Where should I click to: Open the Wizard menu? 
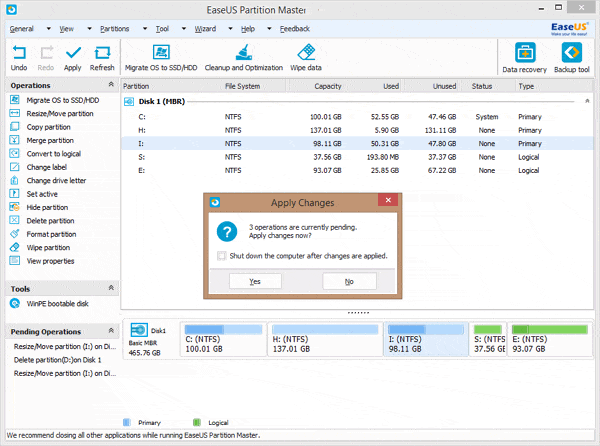click(205, 29)
